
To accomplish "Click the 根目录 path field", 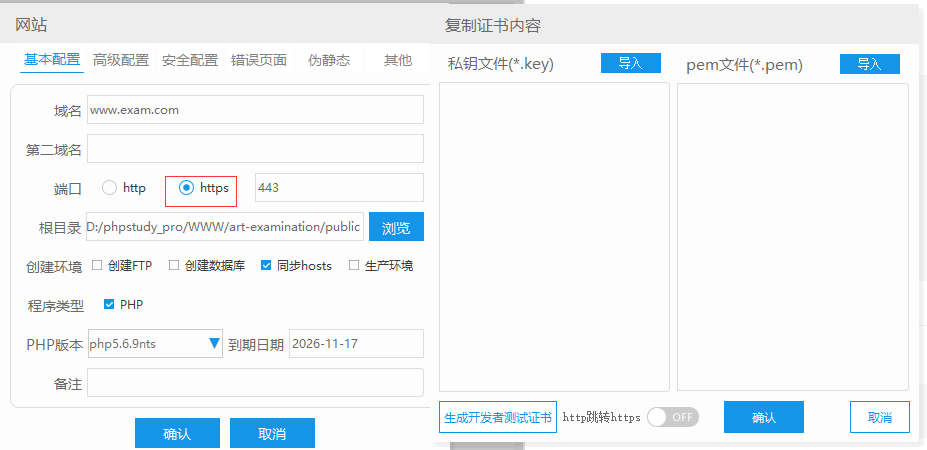I will point(225,226).
